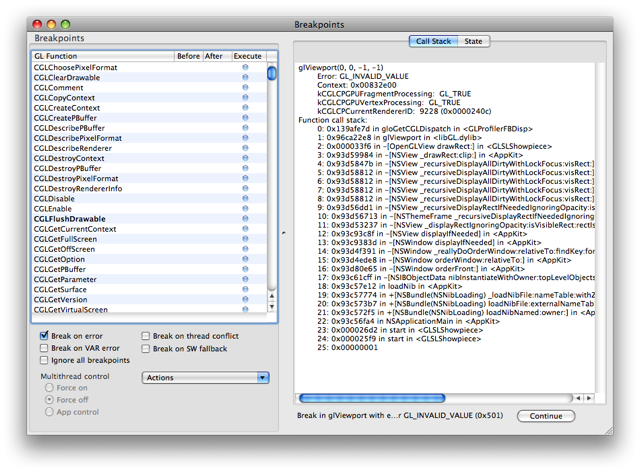Enable Break on thread conflict
The width and height of the screenshot is (640, 472).
(147, 336)
